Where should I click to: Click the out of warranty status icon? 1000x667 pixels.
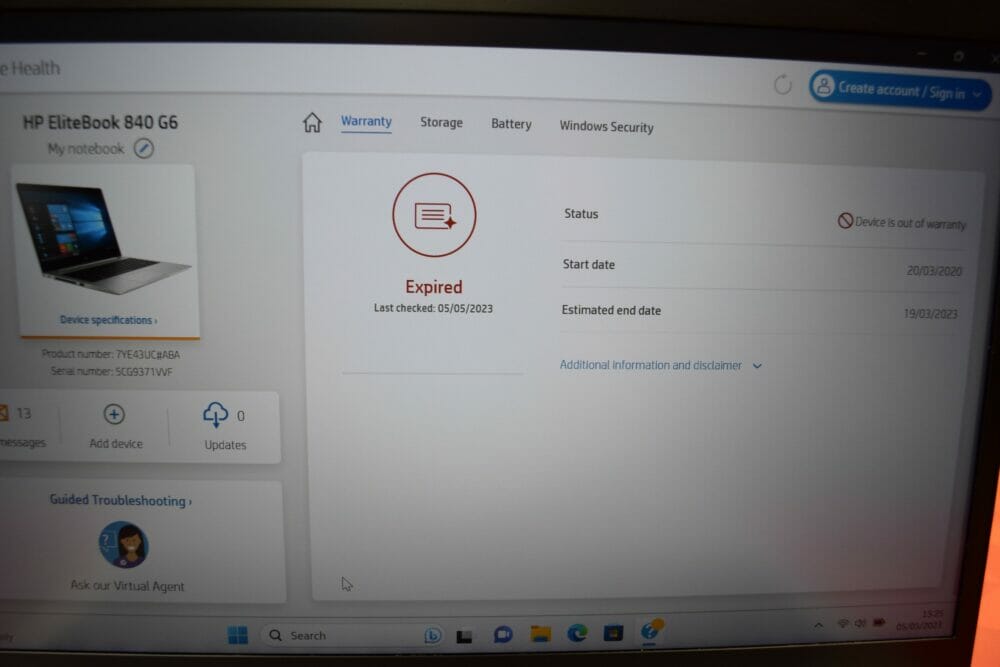pos(845,221)
